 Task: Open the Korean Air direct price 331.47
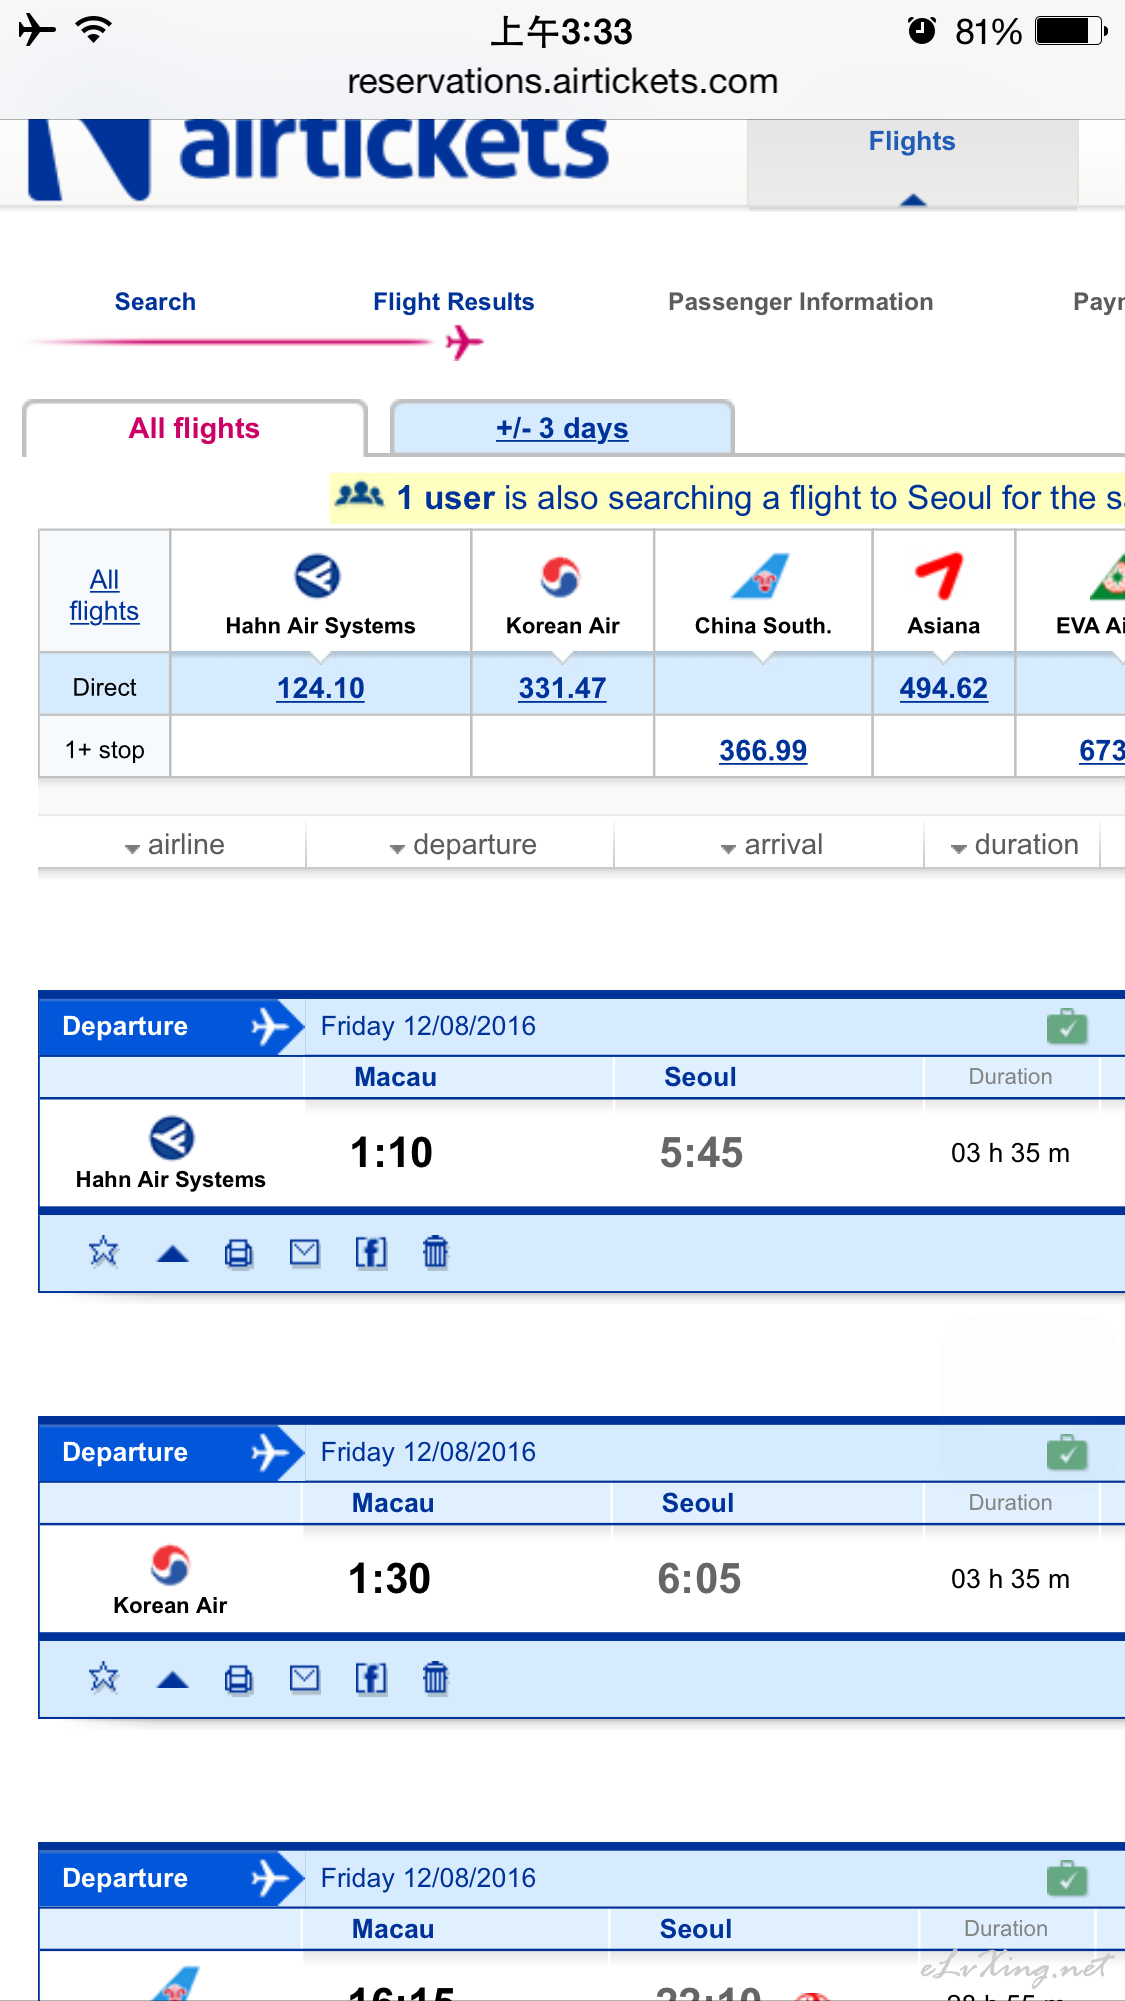(562, 688)
